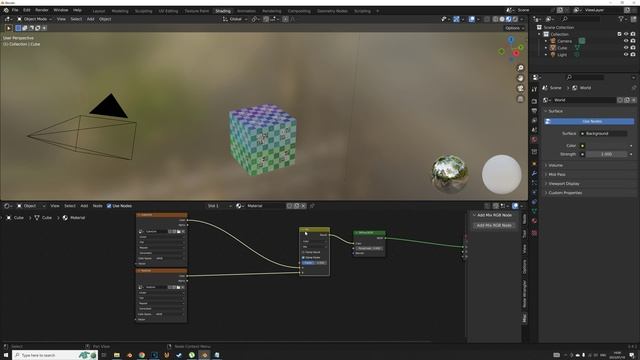Toggle the Use Nodes checkbox in node editor
Screen dimensions: 640x360
point(109,206)
